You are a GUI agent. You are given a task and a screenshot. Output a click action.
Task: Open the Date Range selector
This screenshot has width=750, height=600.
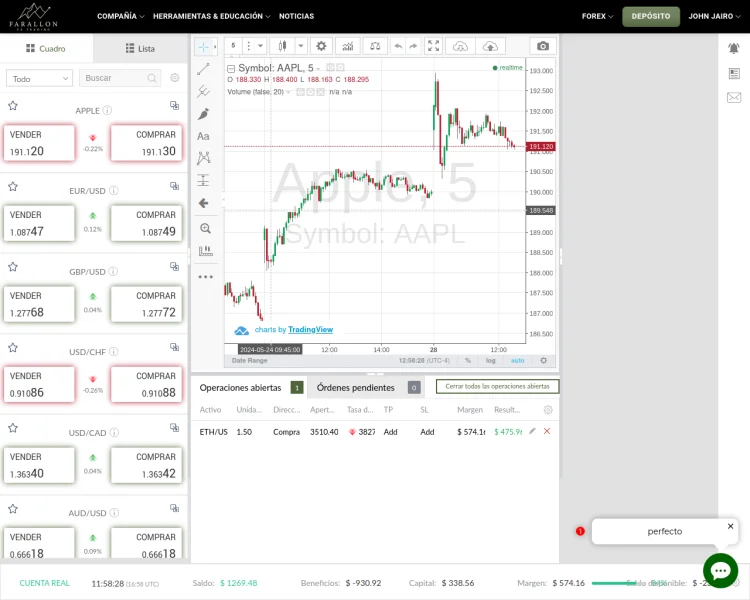tap(249, 360)
